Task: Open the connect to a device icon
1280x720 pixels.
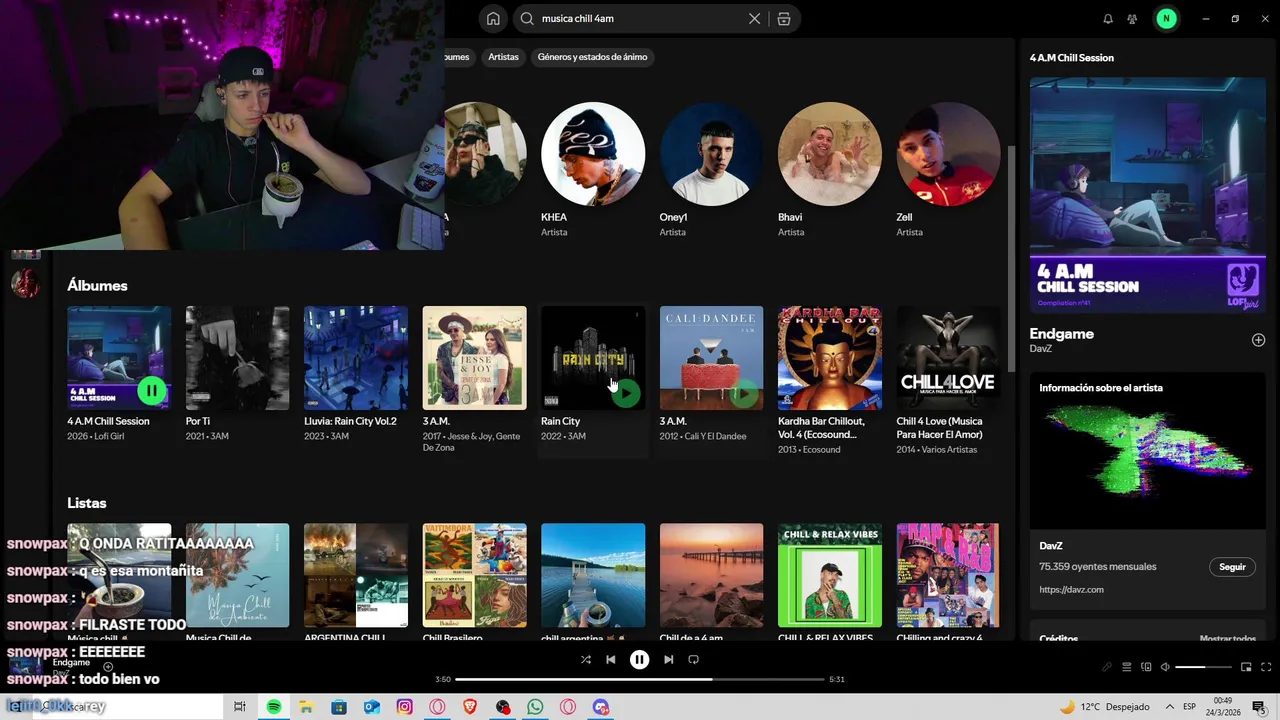Action: tap(1147, 667)
